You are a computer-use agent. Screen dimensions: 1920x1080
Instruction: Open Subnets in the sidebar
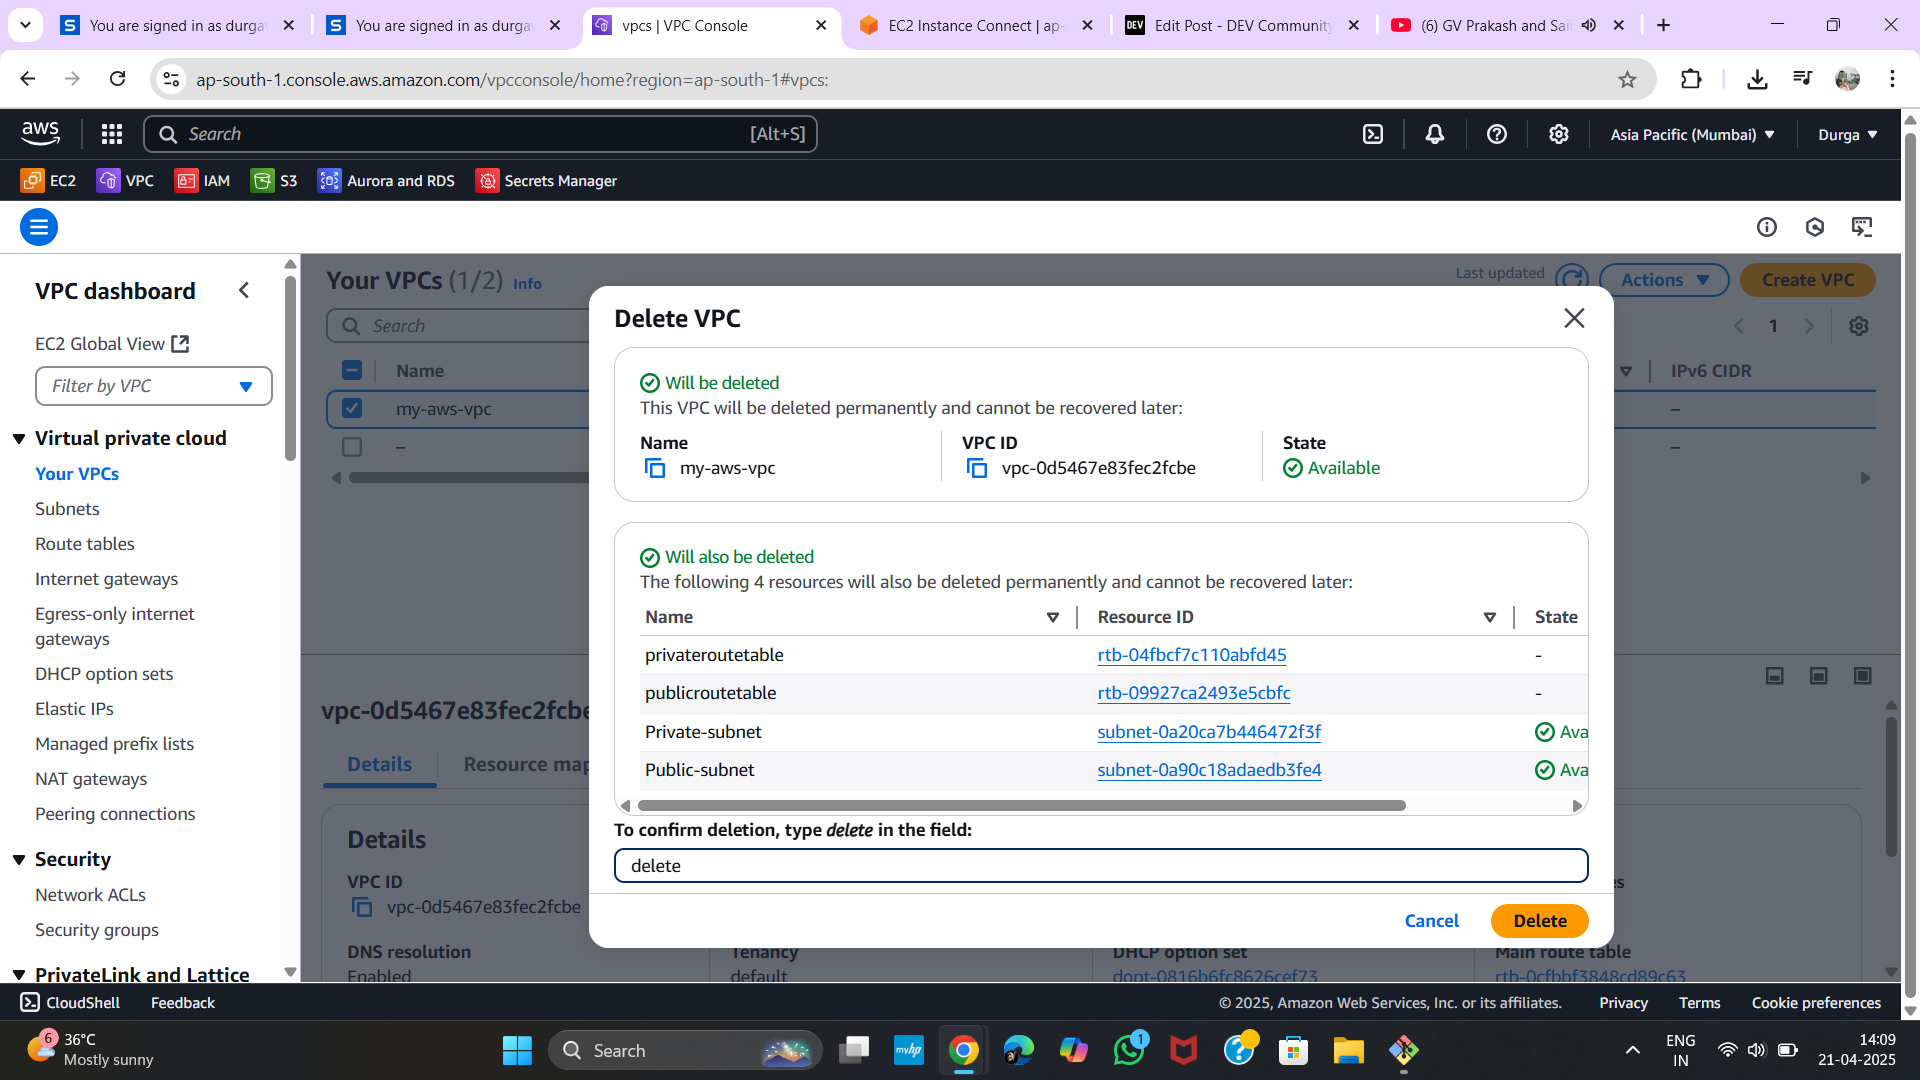click(67, 509)
